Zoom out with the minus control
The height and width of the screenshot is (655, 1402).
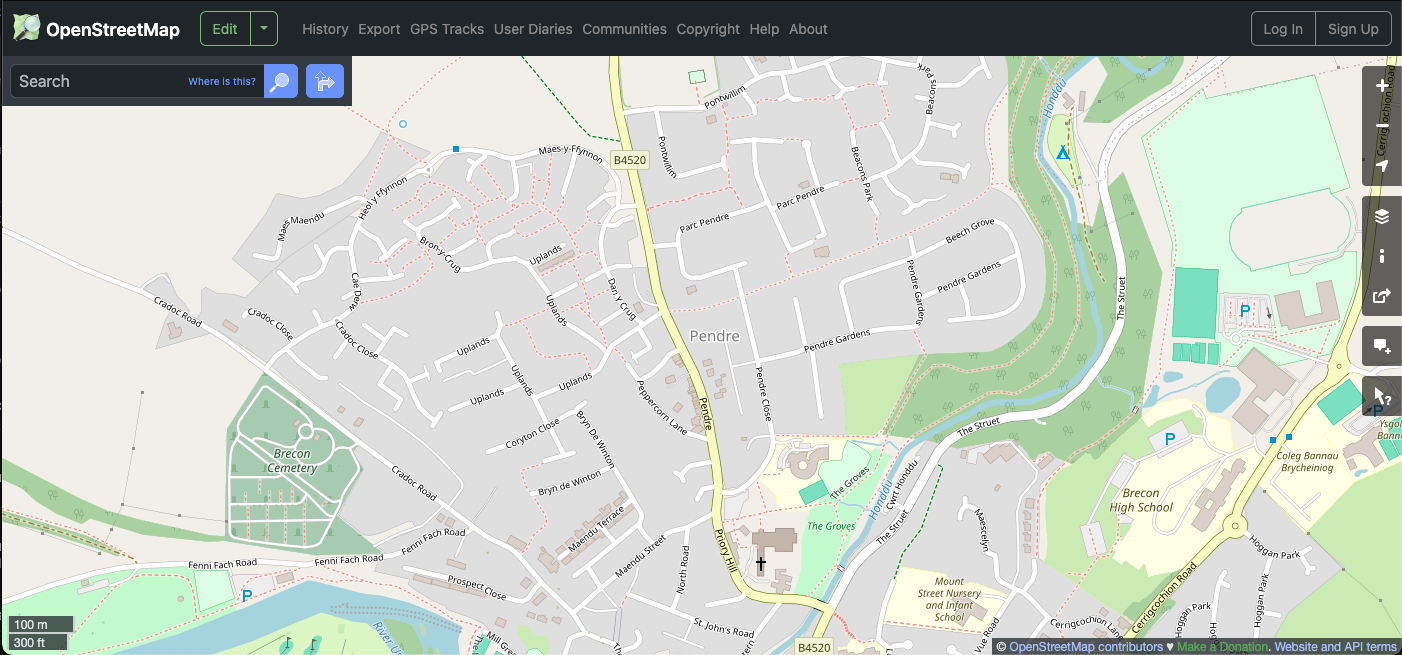click(x=1382, y=126)
